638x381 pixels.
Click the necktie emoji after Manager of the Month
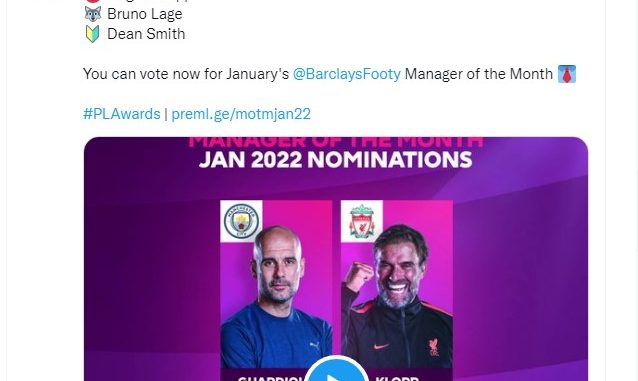(x=566, y=74)
